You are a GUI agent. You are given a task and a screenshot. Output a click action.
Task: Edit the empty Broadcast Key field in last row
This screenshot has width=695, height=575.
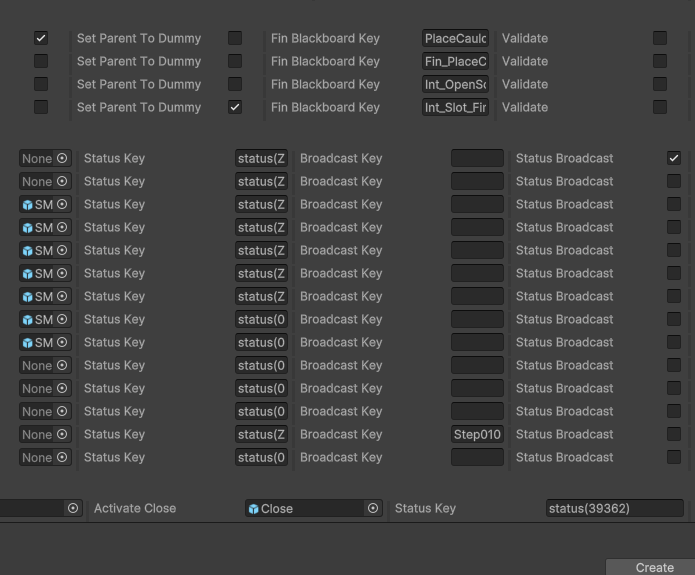(x=477, y=458)
